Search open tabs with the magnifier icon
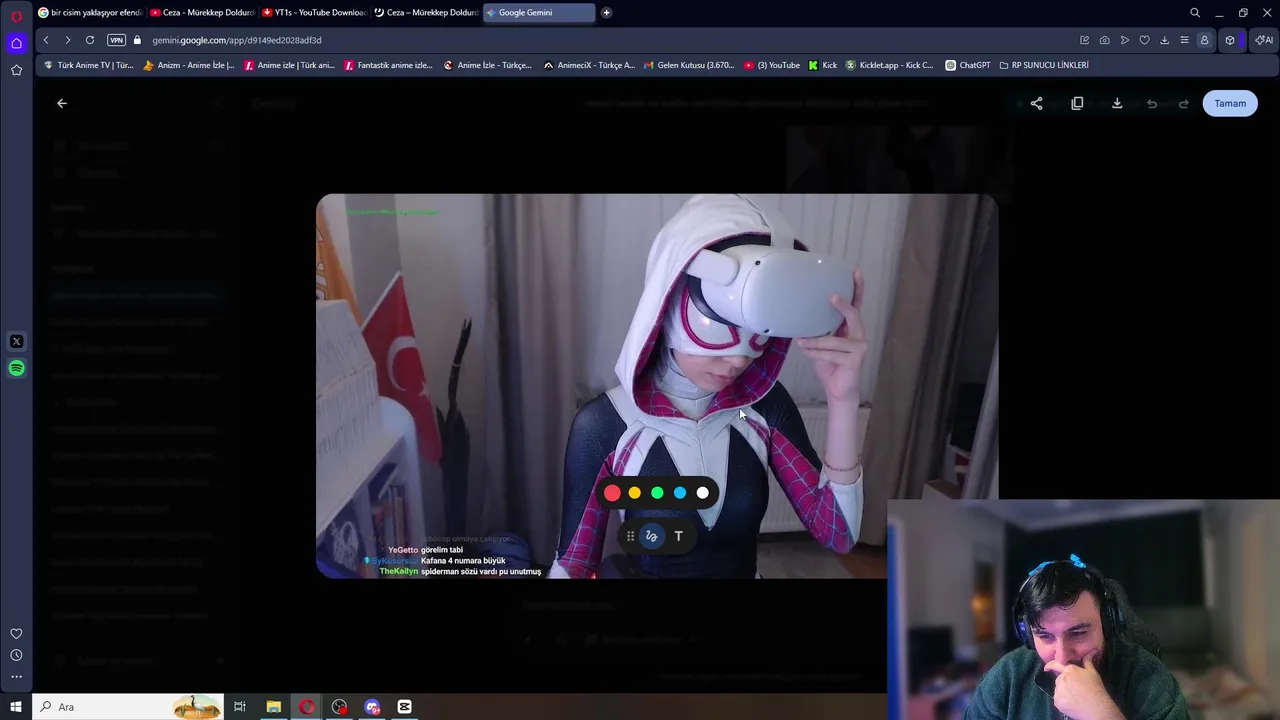1280x720 pixels. pos(1195,13)
